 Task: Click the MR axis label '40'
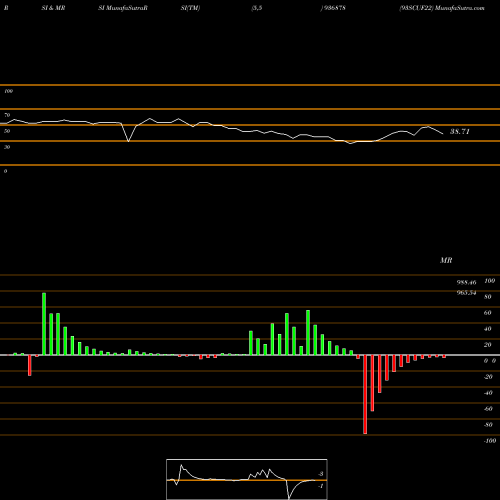488,329
